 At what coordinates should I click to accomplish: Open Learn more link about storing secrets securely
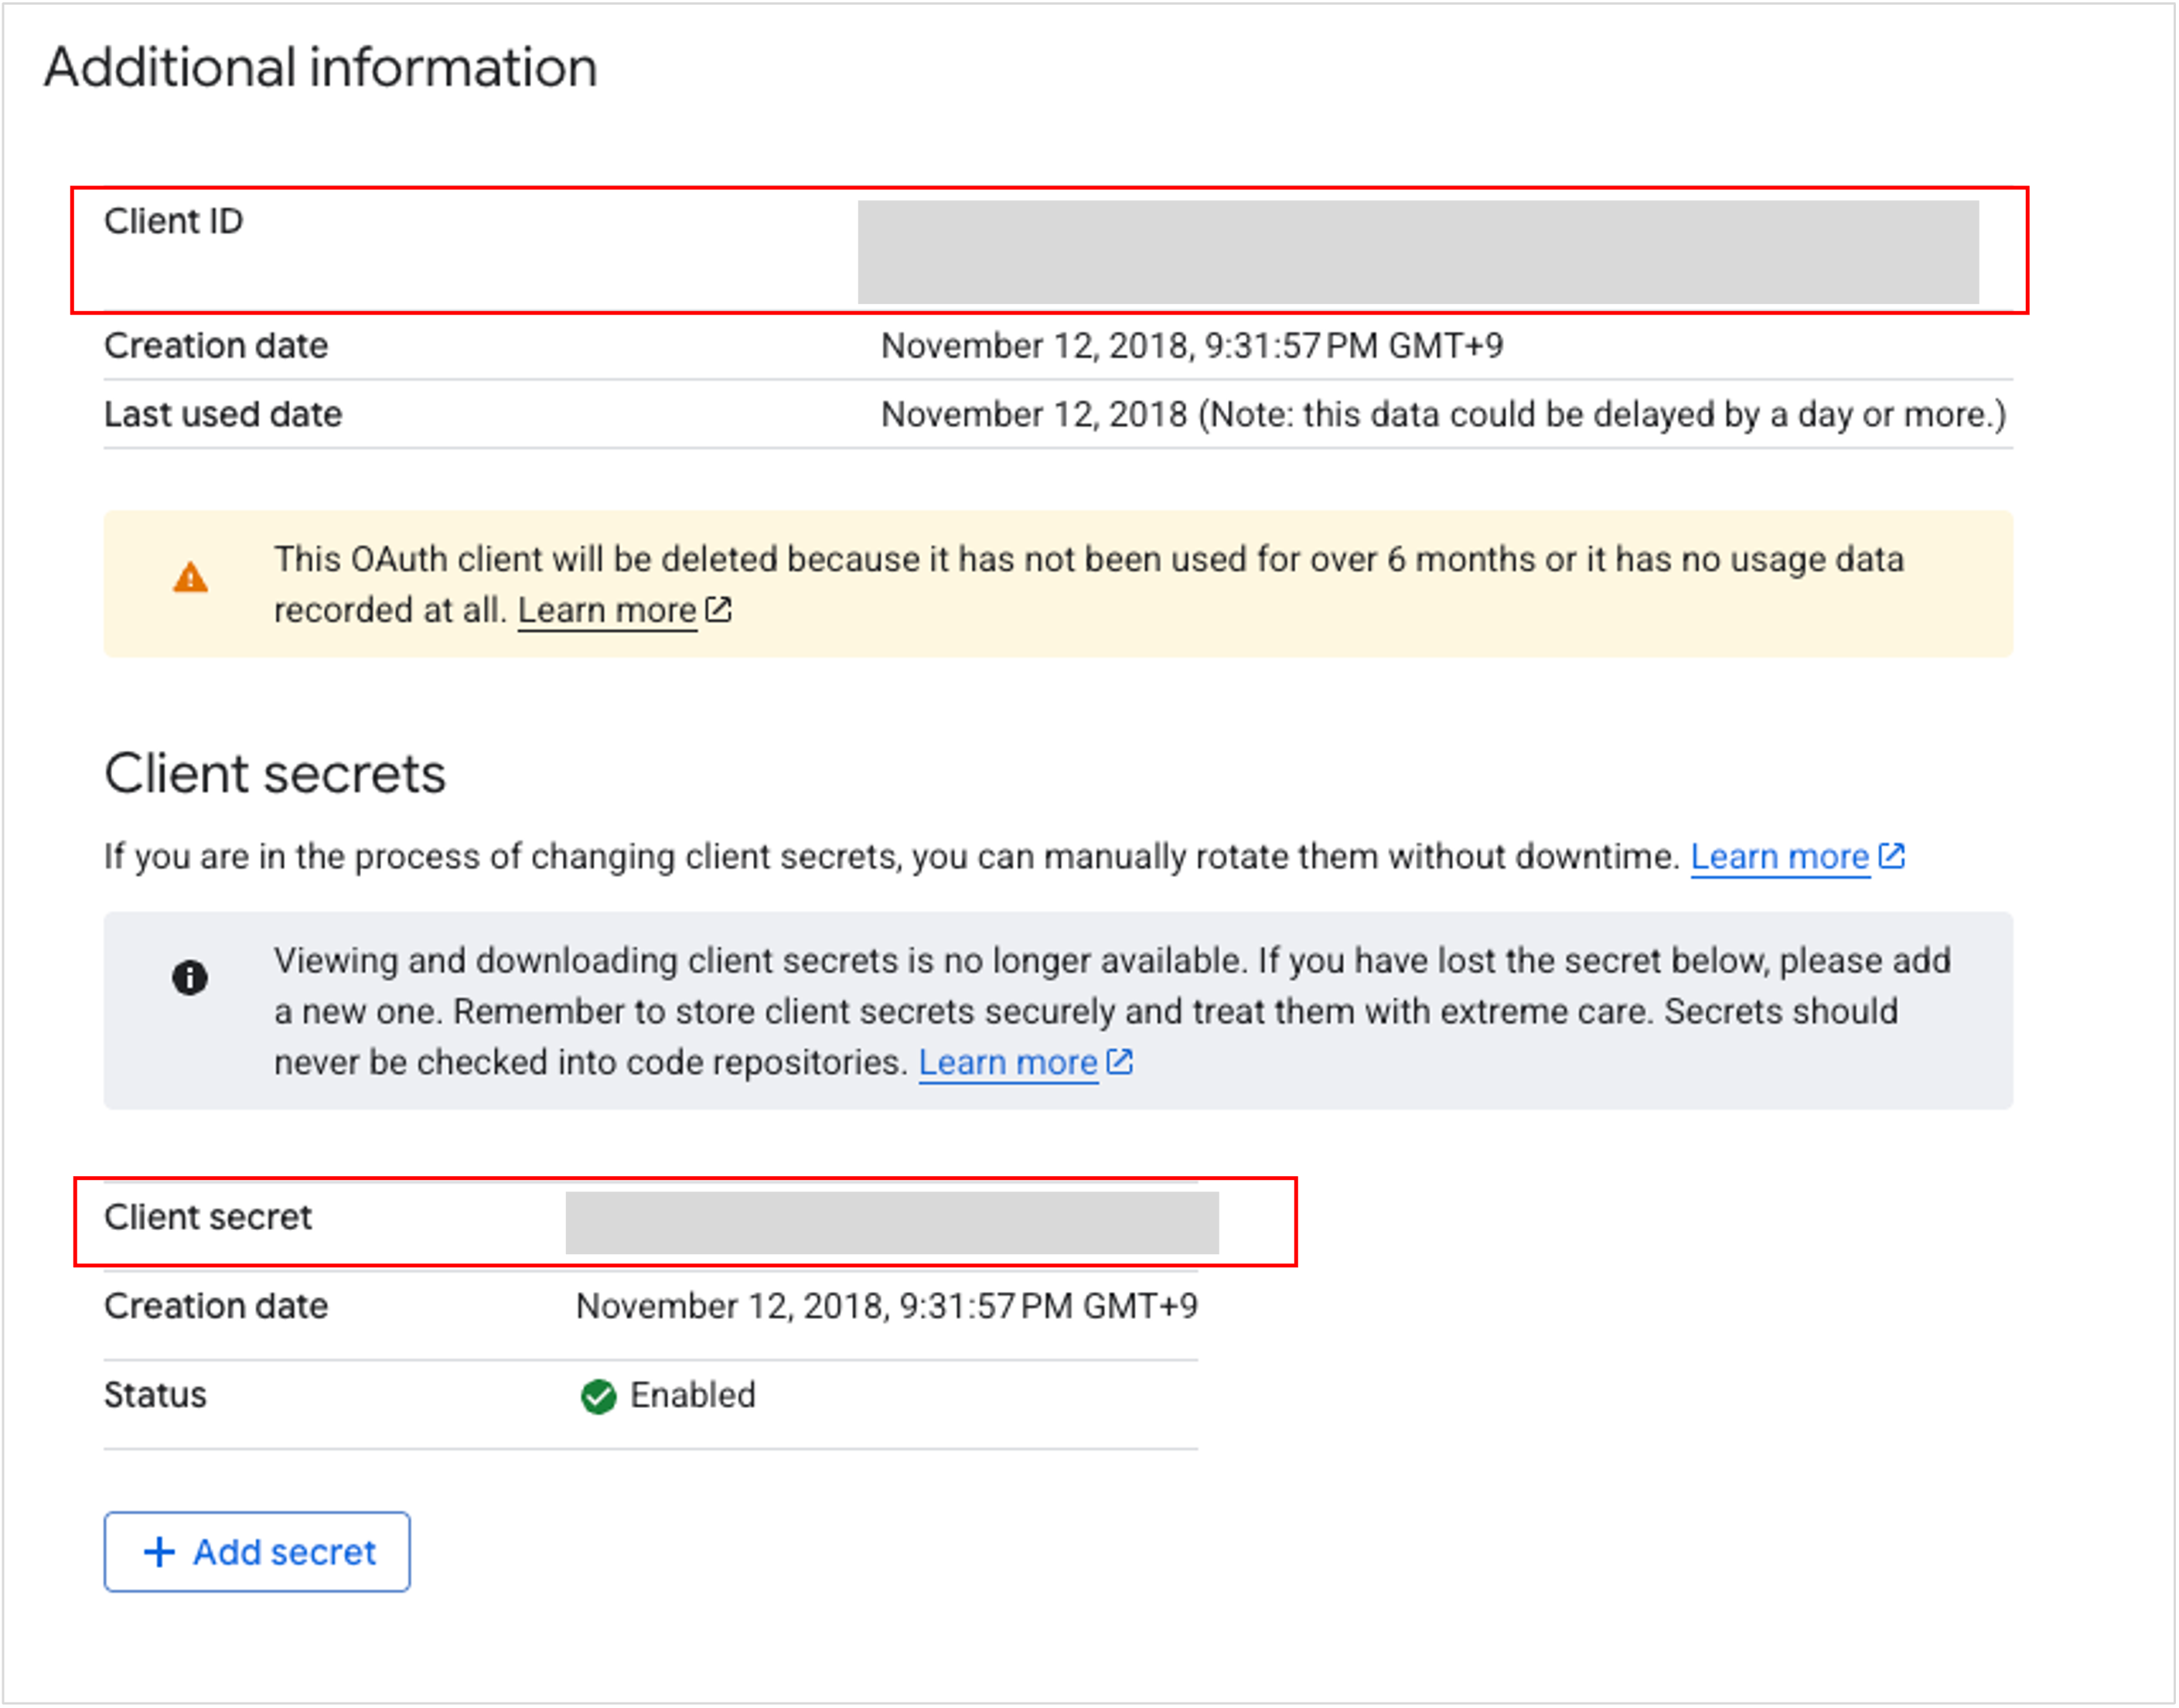pos(1008,1062)
